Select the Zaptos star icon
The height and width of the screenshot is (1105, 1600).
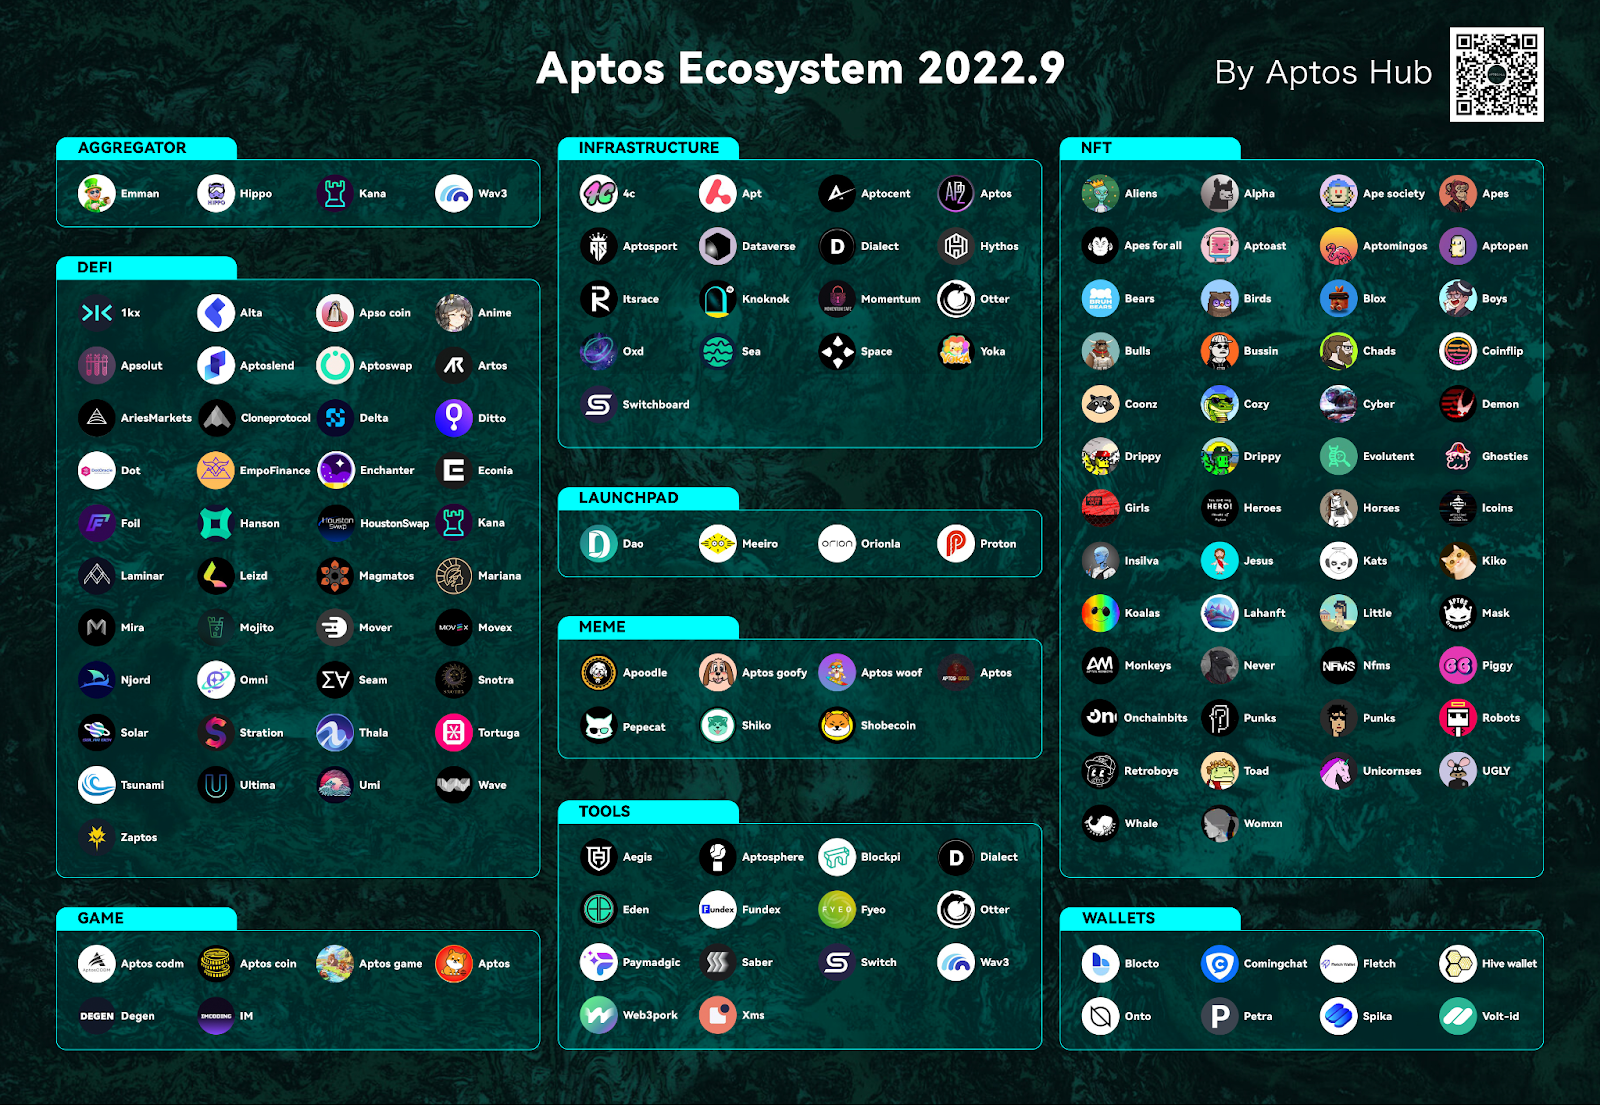coord(97,837)
